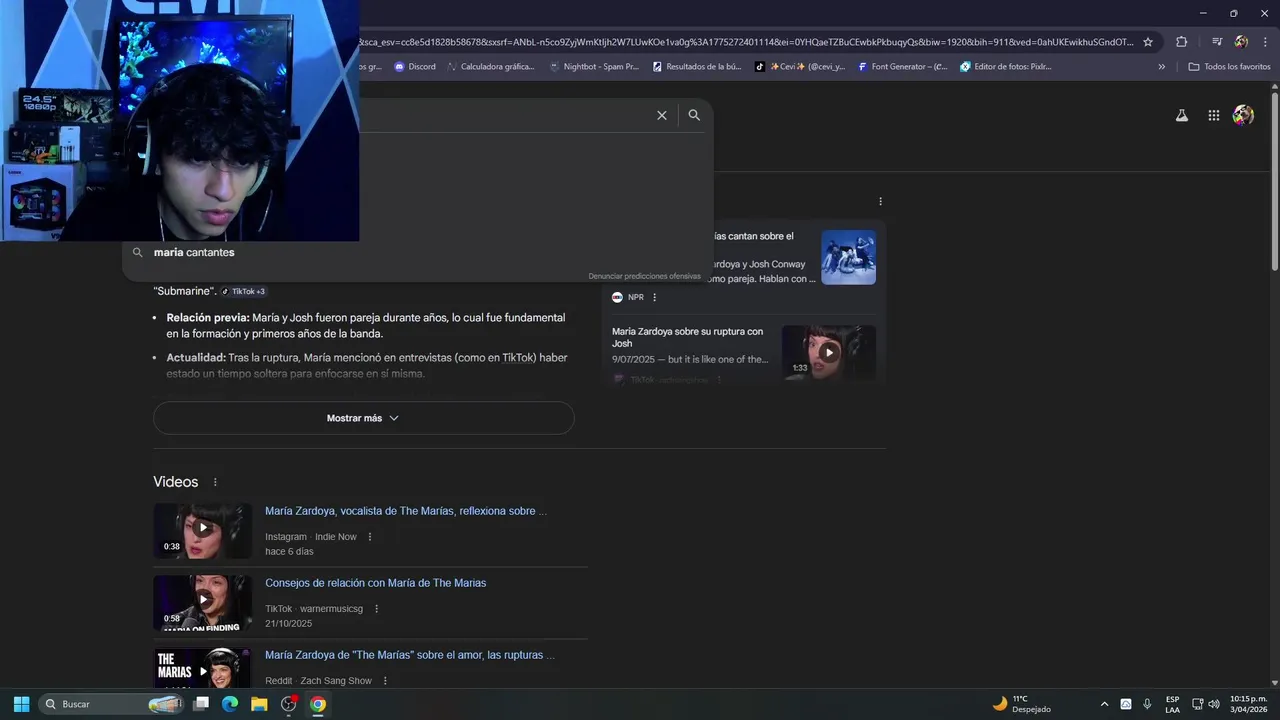Open Consejos de relación con María link

click(x=375, y=583)
